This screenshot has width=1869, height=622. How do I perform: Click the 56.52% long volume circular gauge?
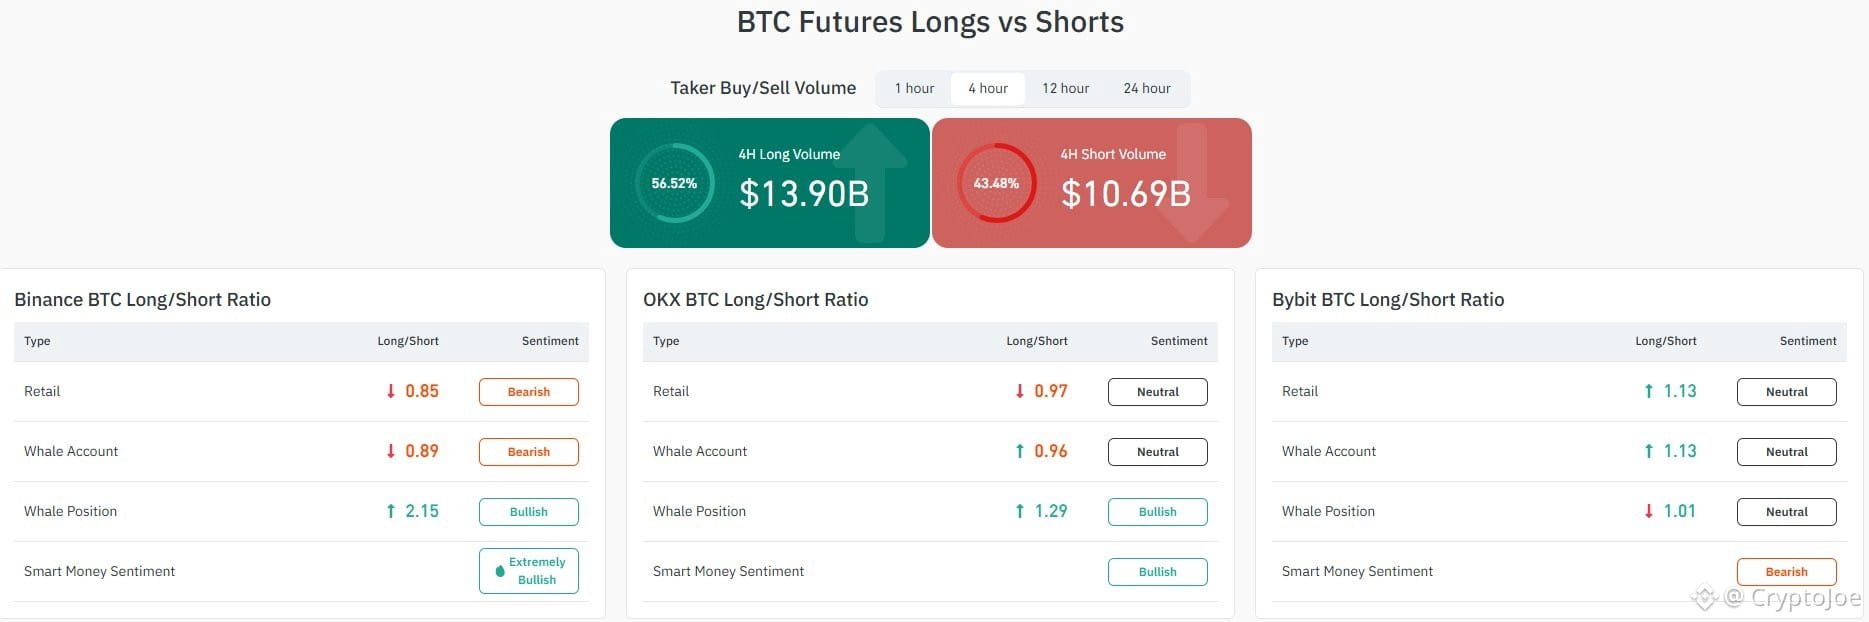[674, 183]
